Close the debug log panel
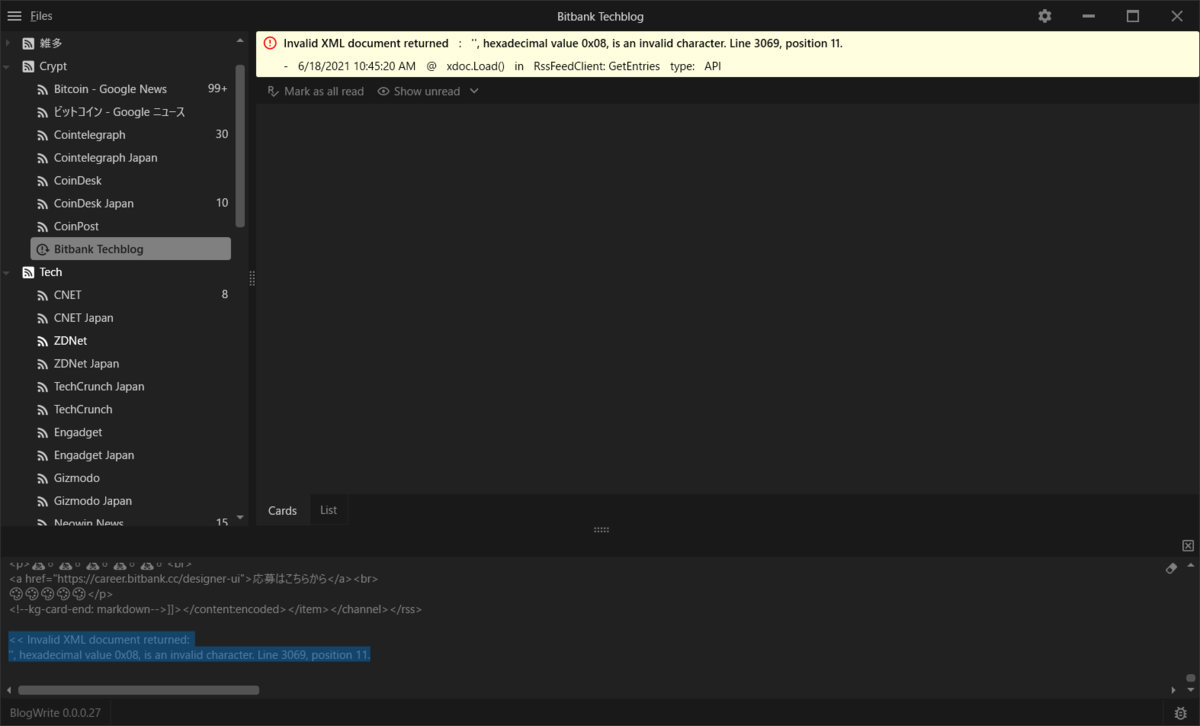1200x726 pixels. point(1188,545)
